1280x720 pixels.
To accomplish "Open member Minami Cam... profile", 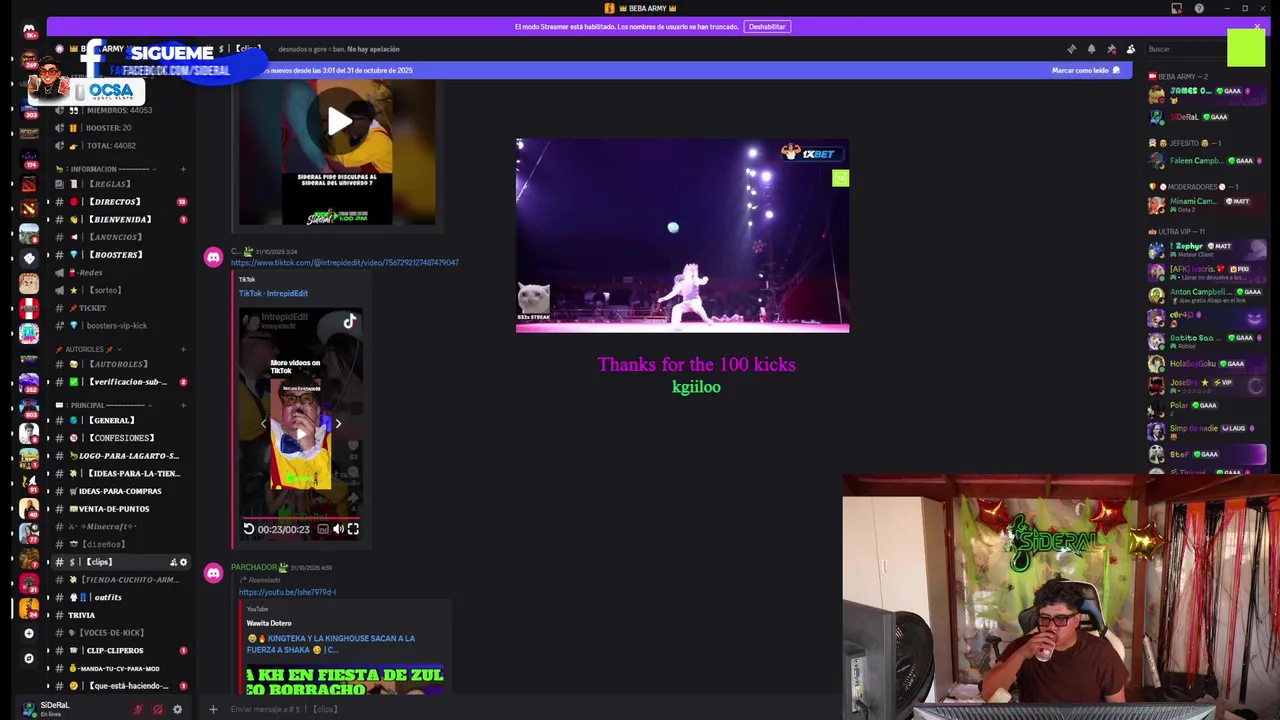I will coord(1205,203).
